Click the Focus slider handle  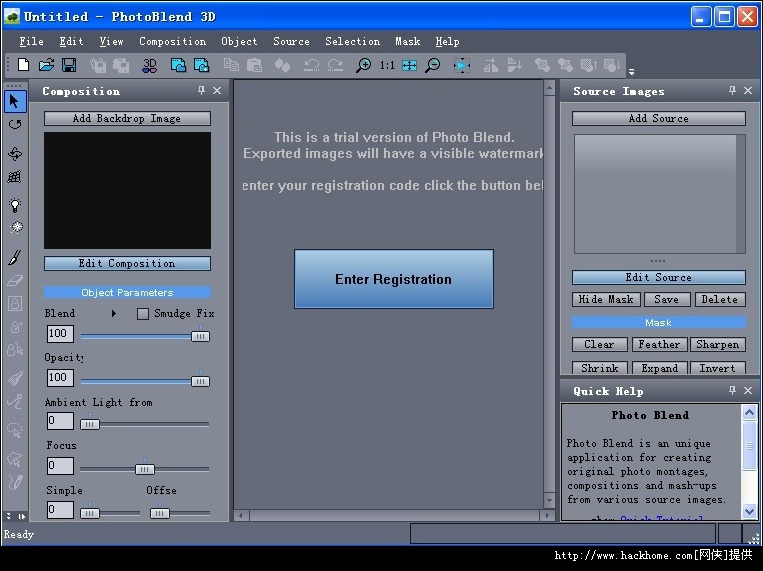(145, 469)
